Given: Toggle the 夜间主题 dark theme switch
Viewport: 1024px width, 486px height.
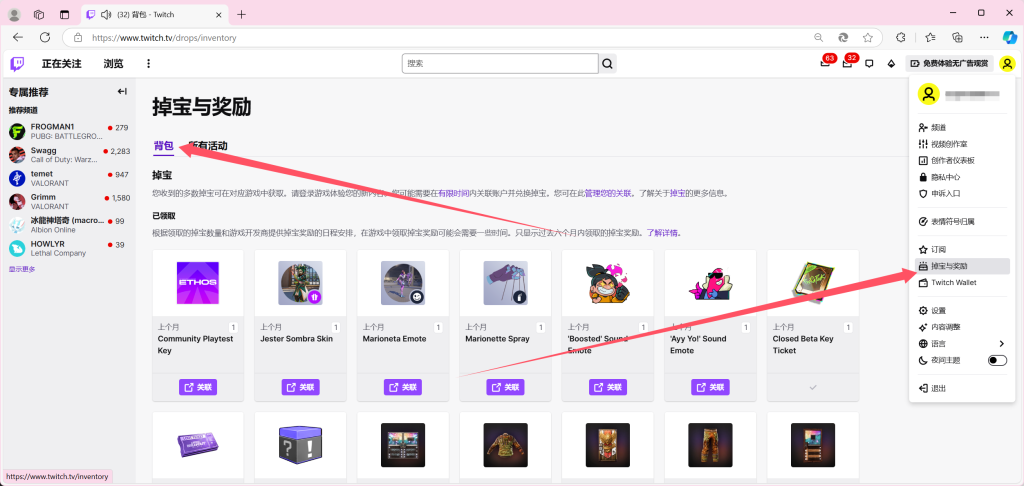Looking at the screenshot, I should (x=997, y=360).
